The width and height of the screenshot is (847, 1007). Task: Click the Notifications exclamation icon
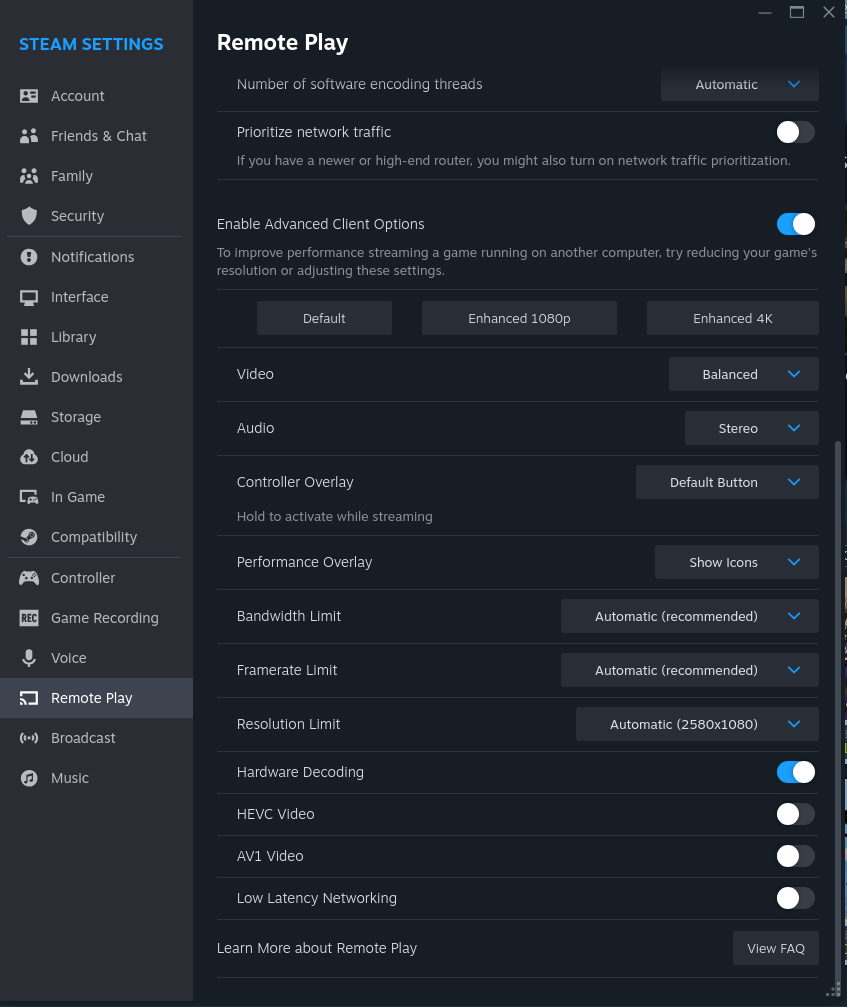point(29,257)
